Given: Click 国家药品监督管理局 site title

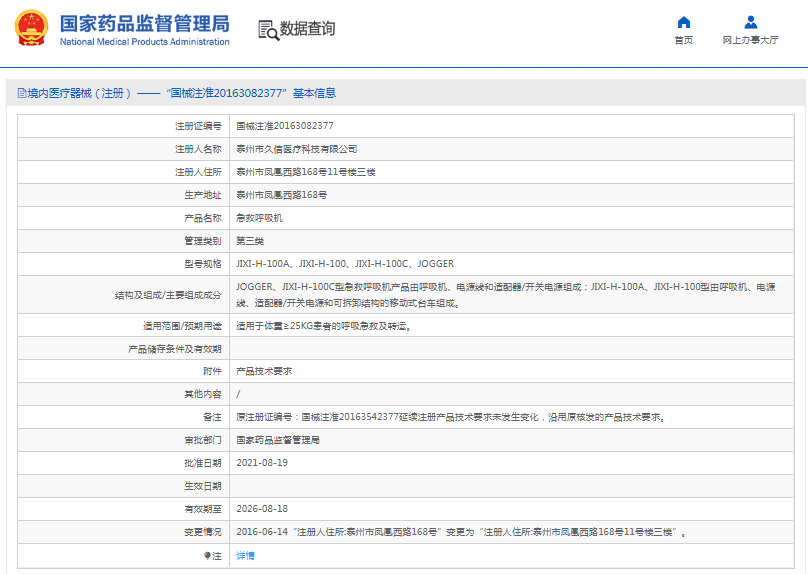Looking at the screenshot, I should coord(145,24).
